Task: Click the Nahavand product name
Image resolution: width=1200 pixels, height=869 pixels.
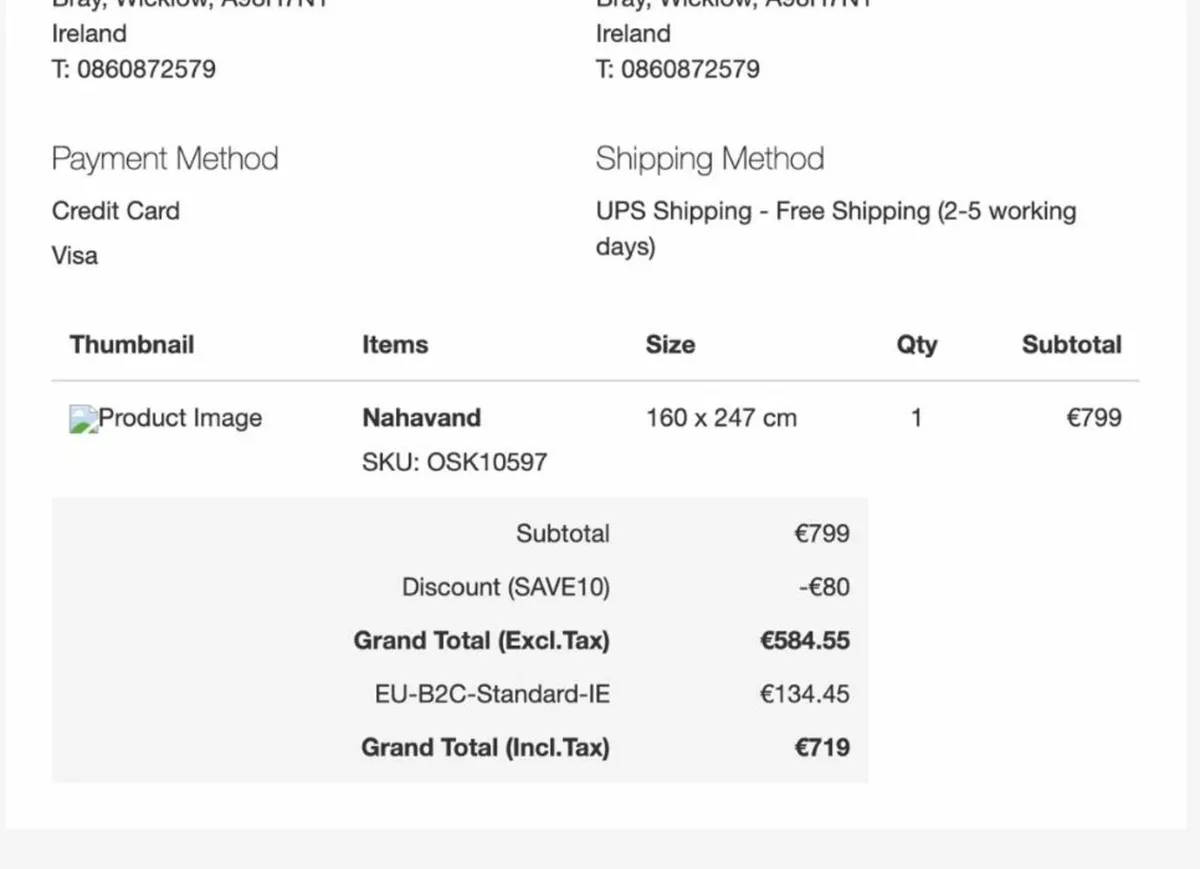Action: coord(421,418)
